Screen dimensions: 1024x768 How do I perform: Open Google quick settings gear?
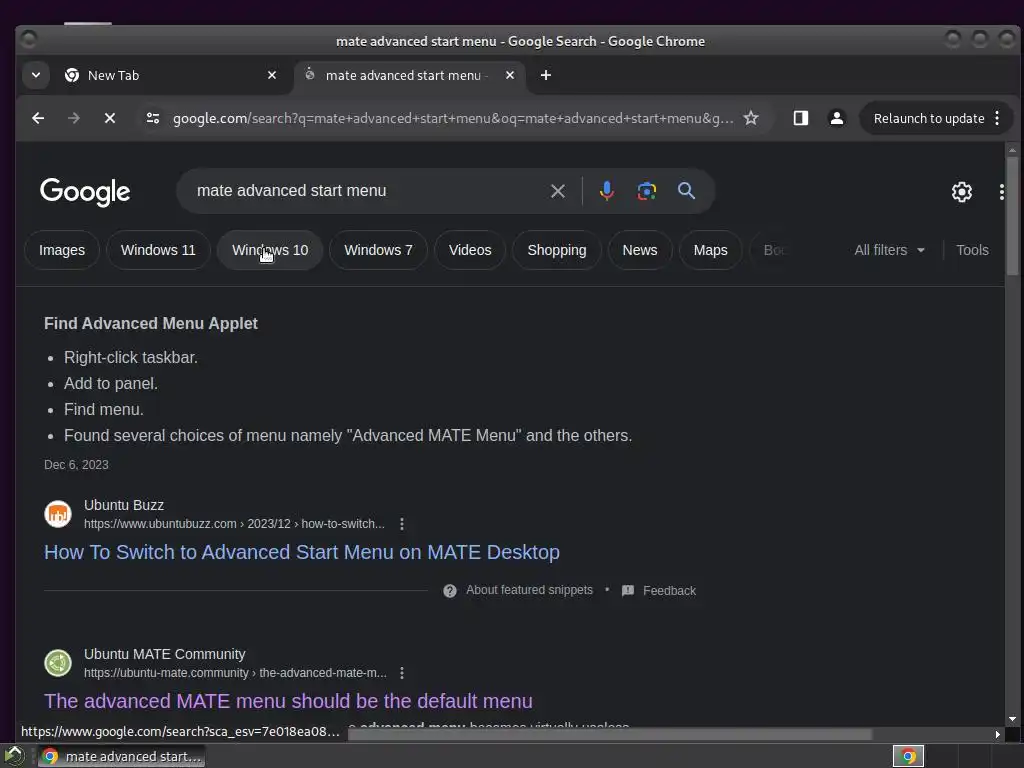tap(961, 192)
